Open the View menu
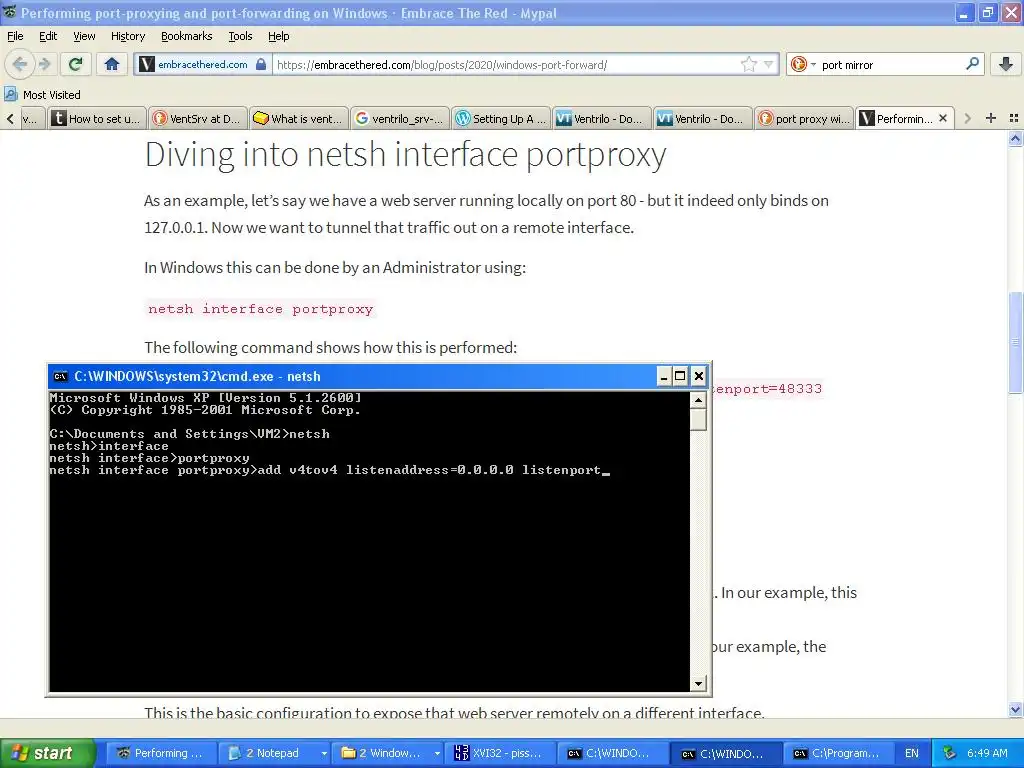Screen dimensions: 1024x768 tap(84, 36)
